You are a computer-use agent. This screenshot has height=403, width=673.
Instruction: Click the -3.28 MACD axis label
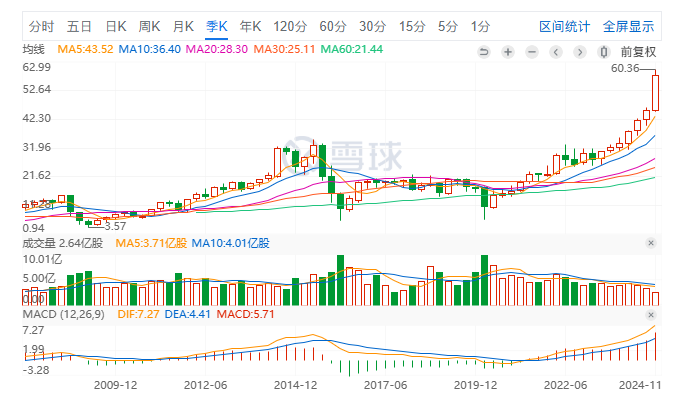click(x=36, y=370)
